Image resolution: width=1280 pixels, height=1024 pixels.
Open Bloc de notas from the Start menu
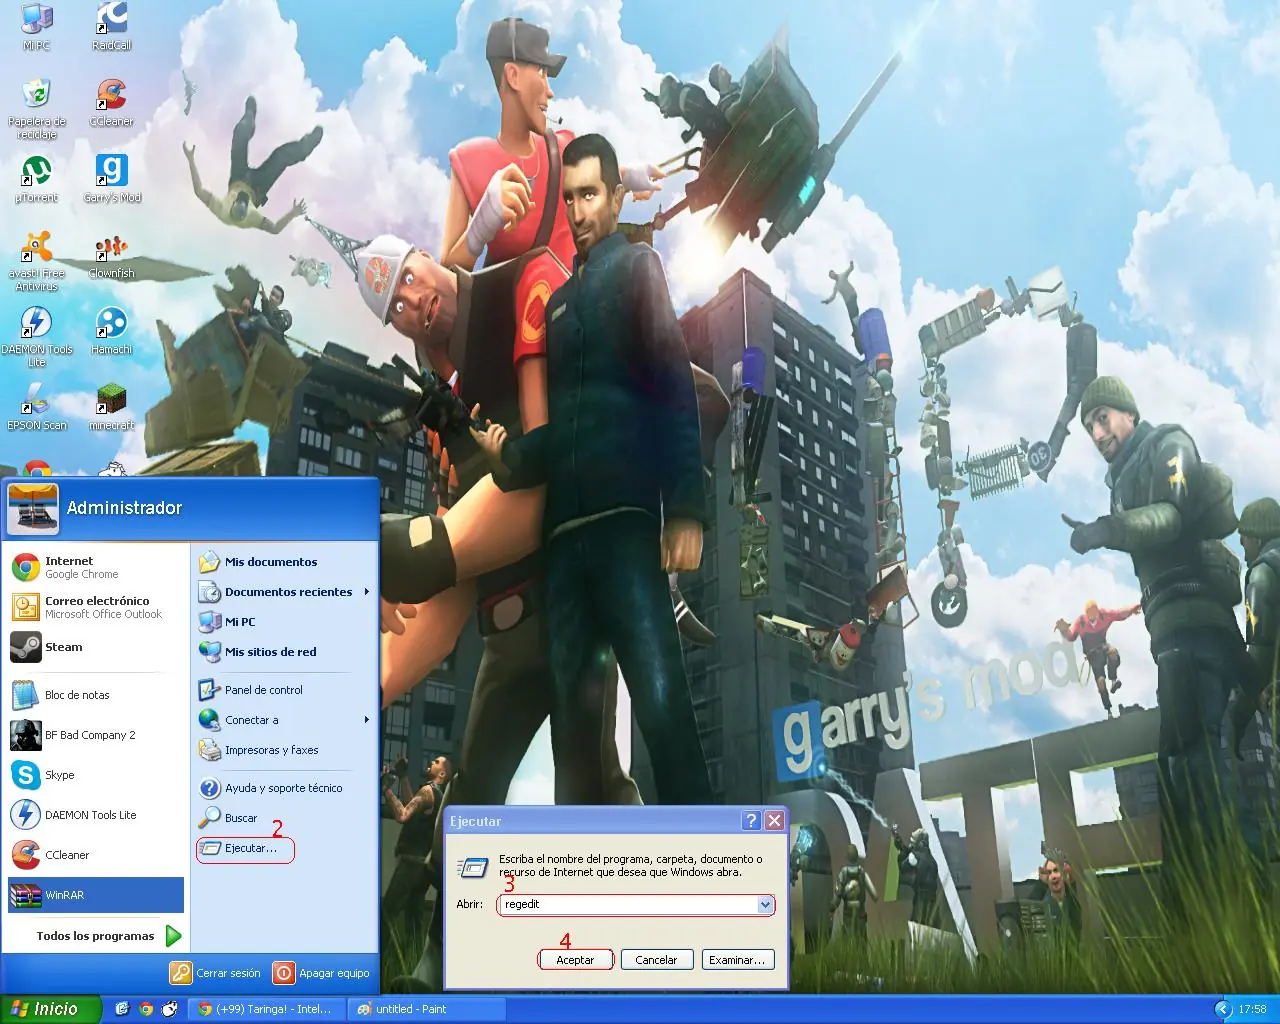(x=96, y=695)
